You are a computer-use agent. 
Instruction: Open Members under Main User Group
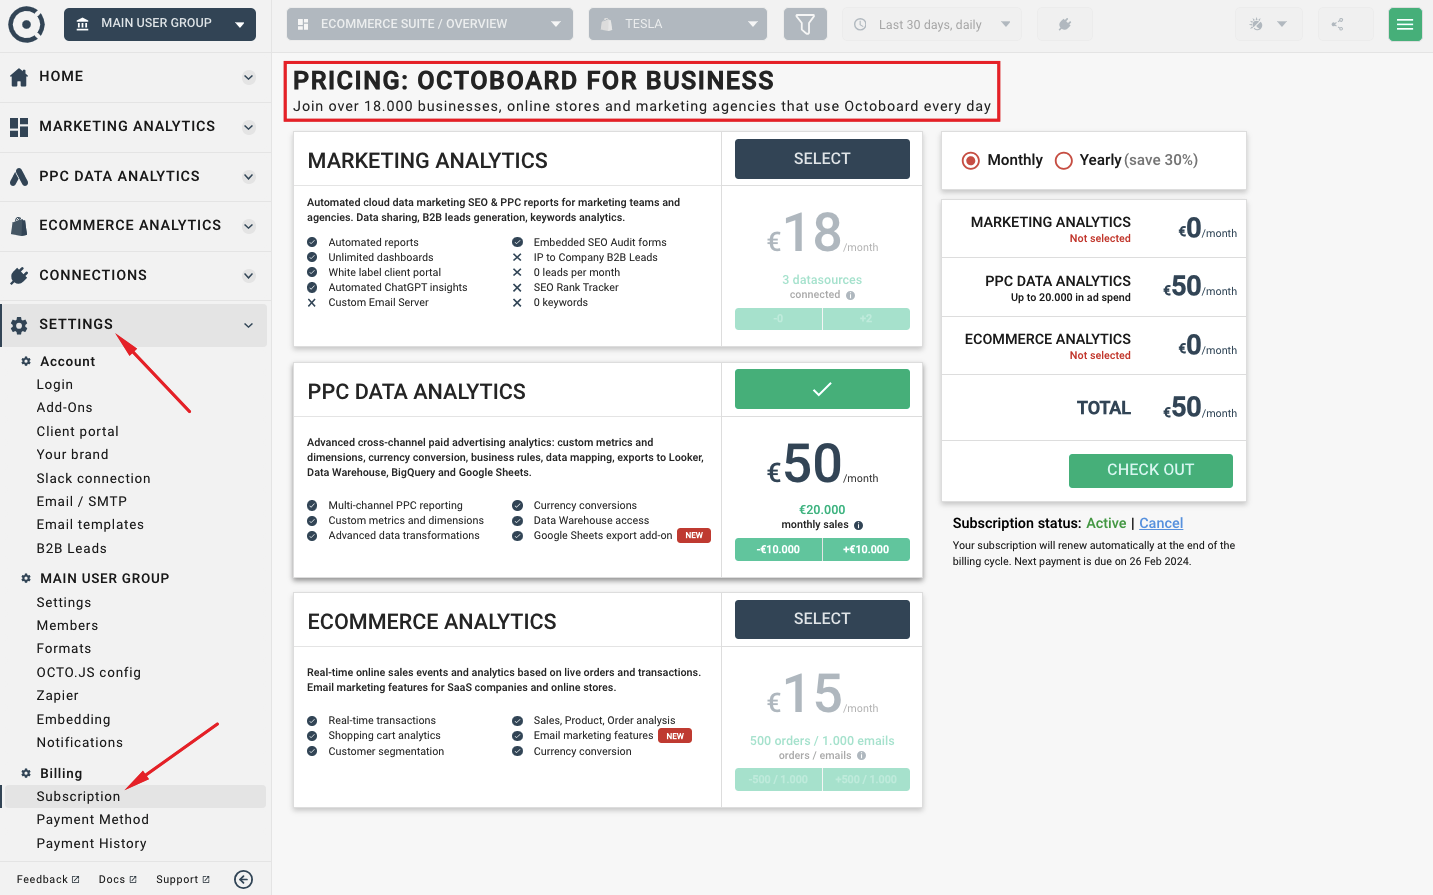pyautogui.click(x=68, y=626)
